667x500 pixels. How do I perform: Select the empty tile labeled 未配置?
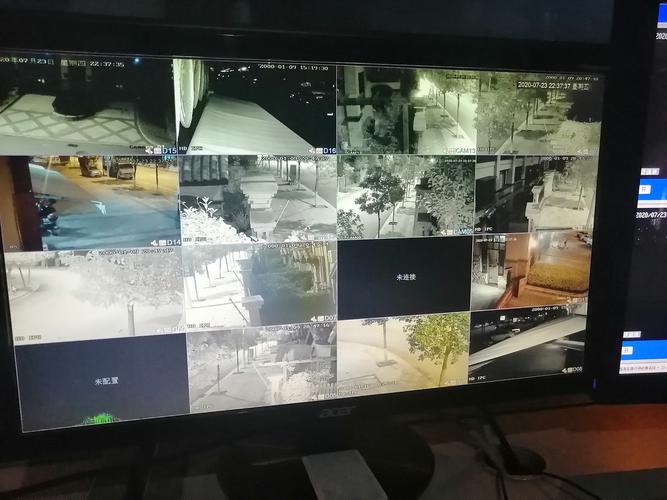pyautogui.click(x=101, y=382)
